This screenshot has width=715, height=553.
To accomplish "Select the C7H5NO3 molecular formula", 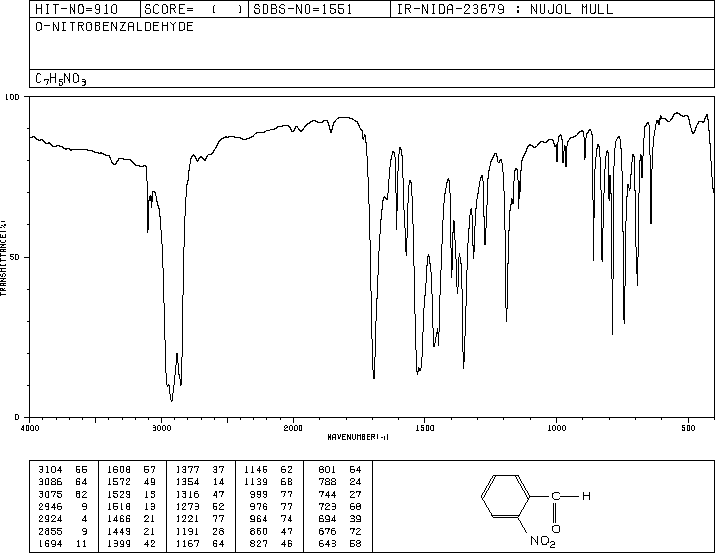I will click(x=61, y=79).
